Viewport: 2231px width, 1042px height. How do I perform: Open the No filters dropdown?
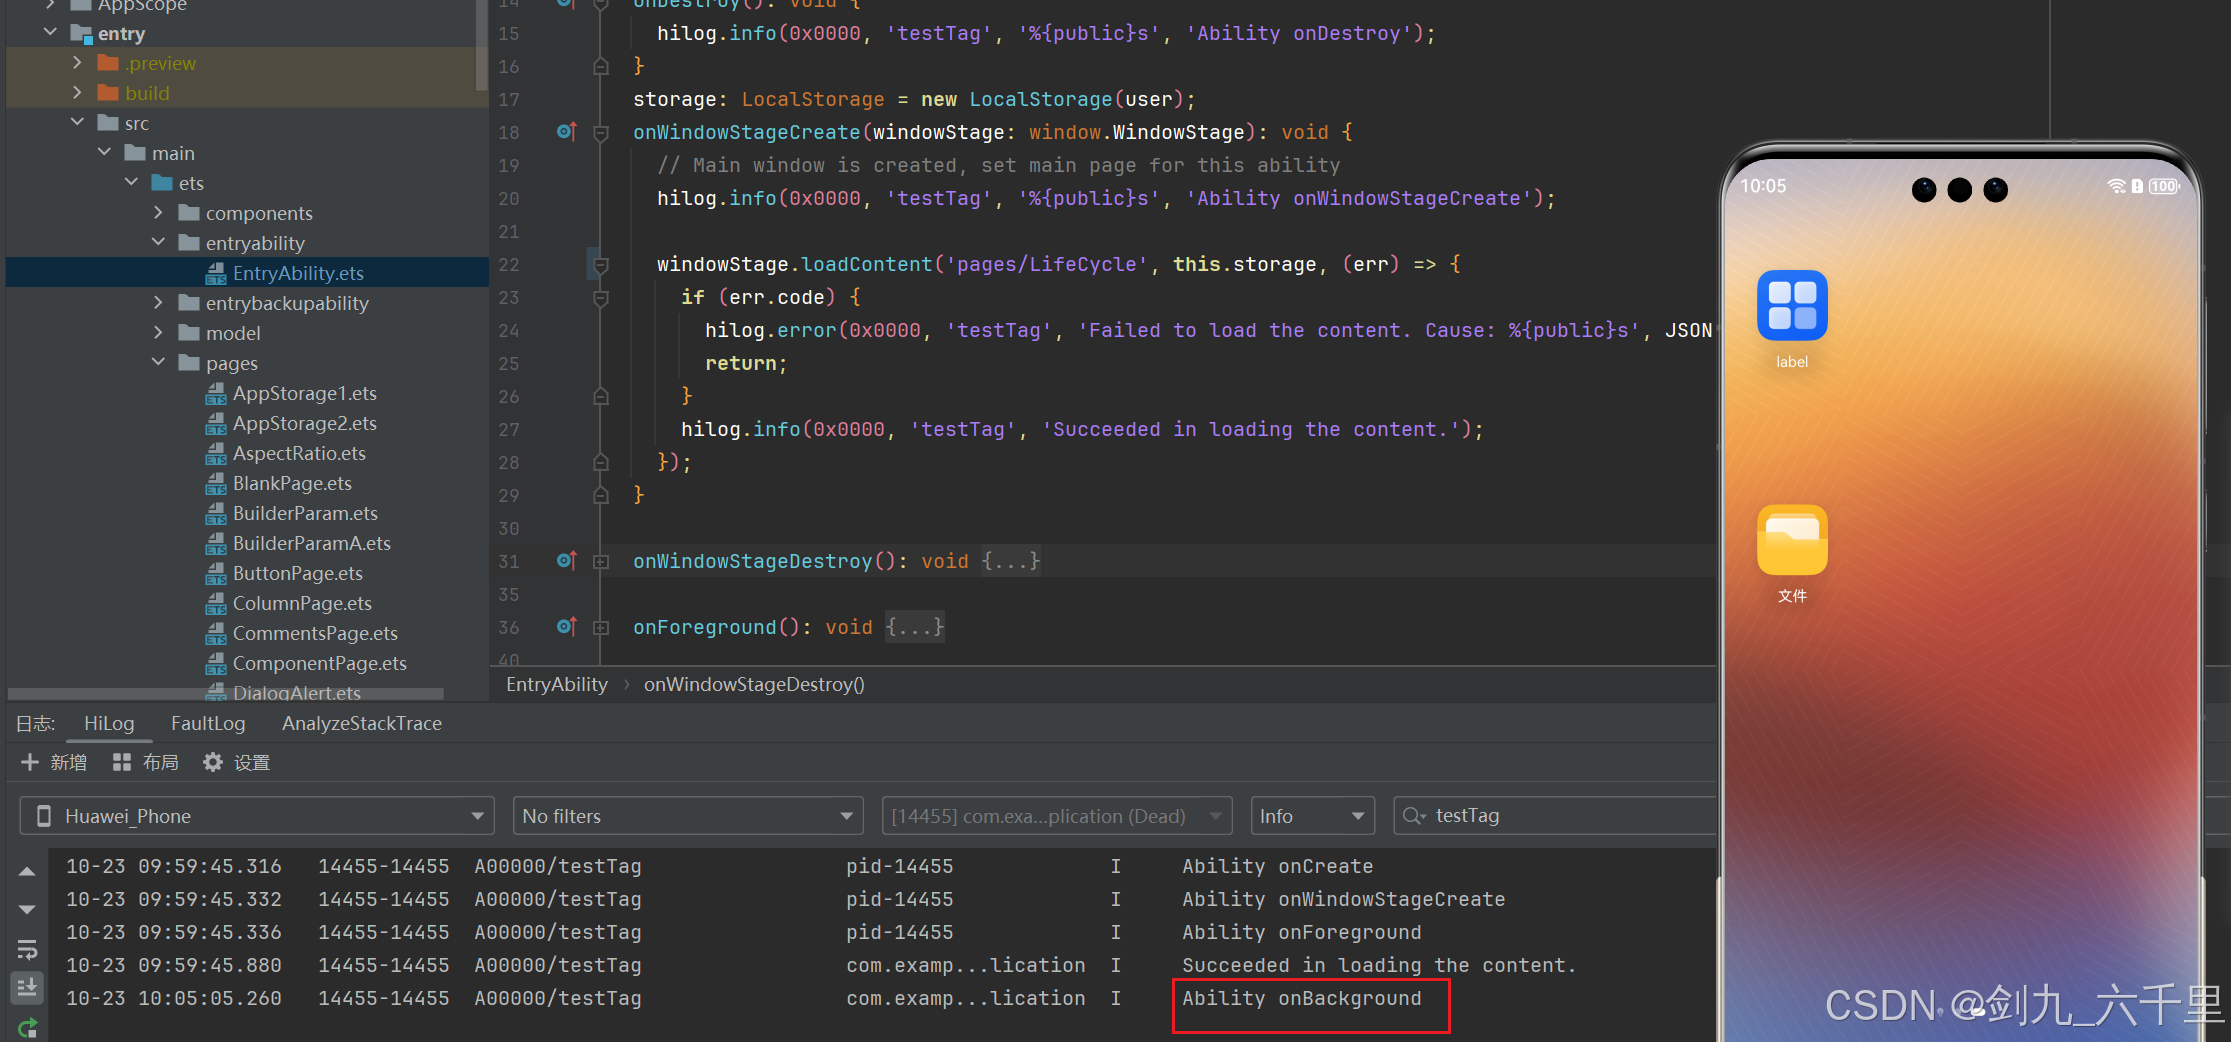[x=688, y=816]
